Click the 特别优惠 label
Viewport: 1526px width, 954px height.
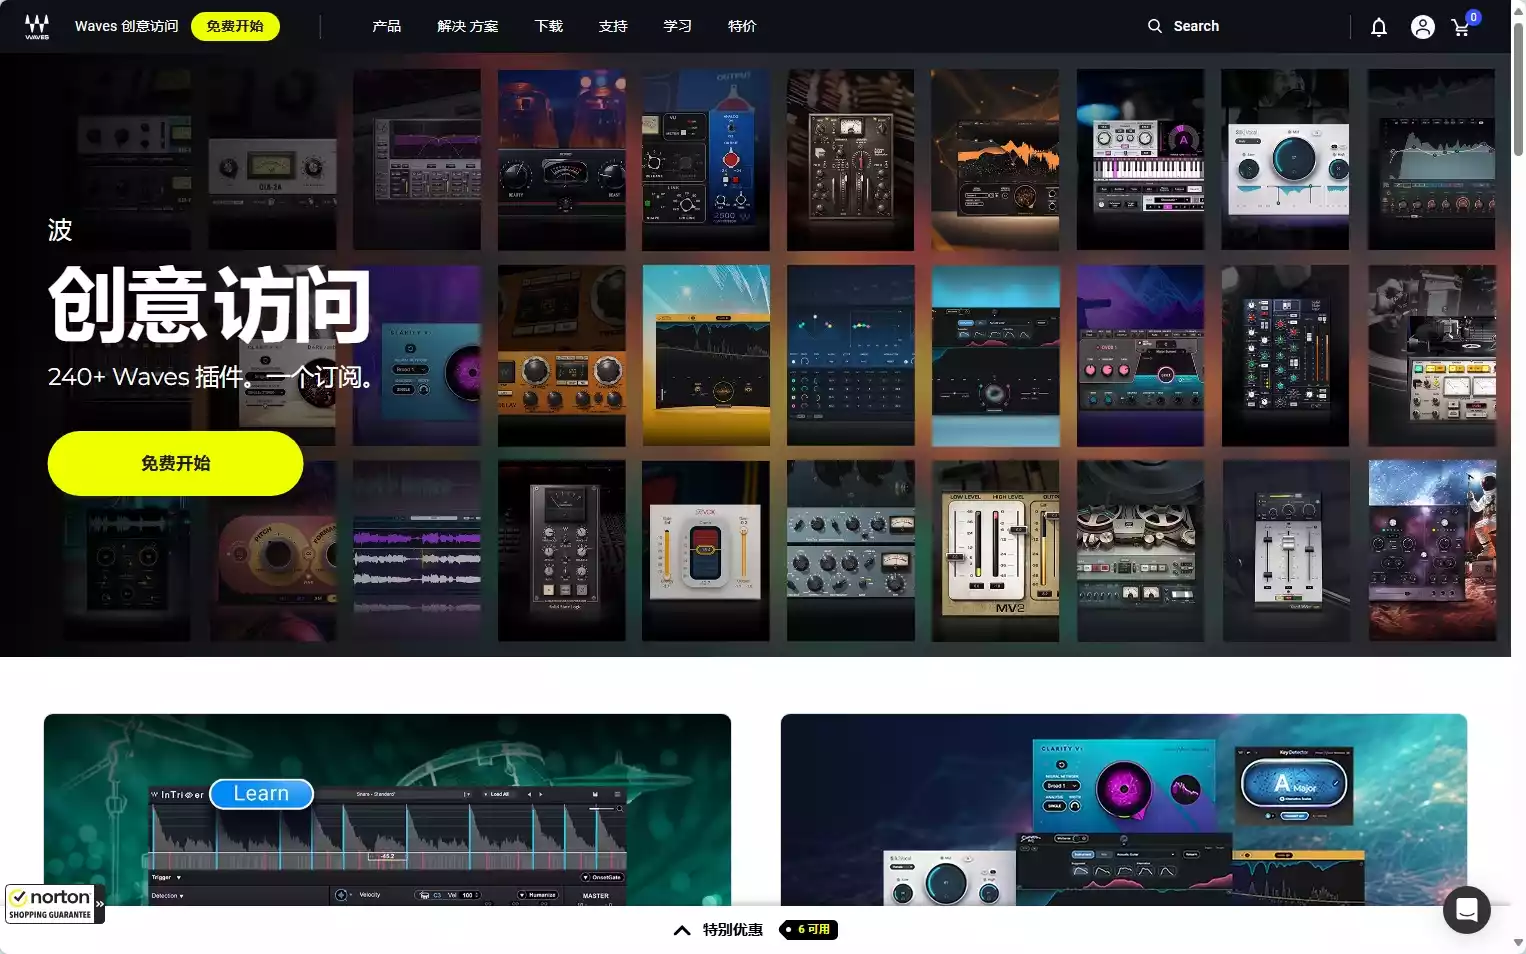tap(733, 930)
